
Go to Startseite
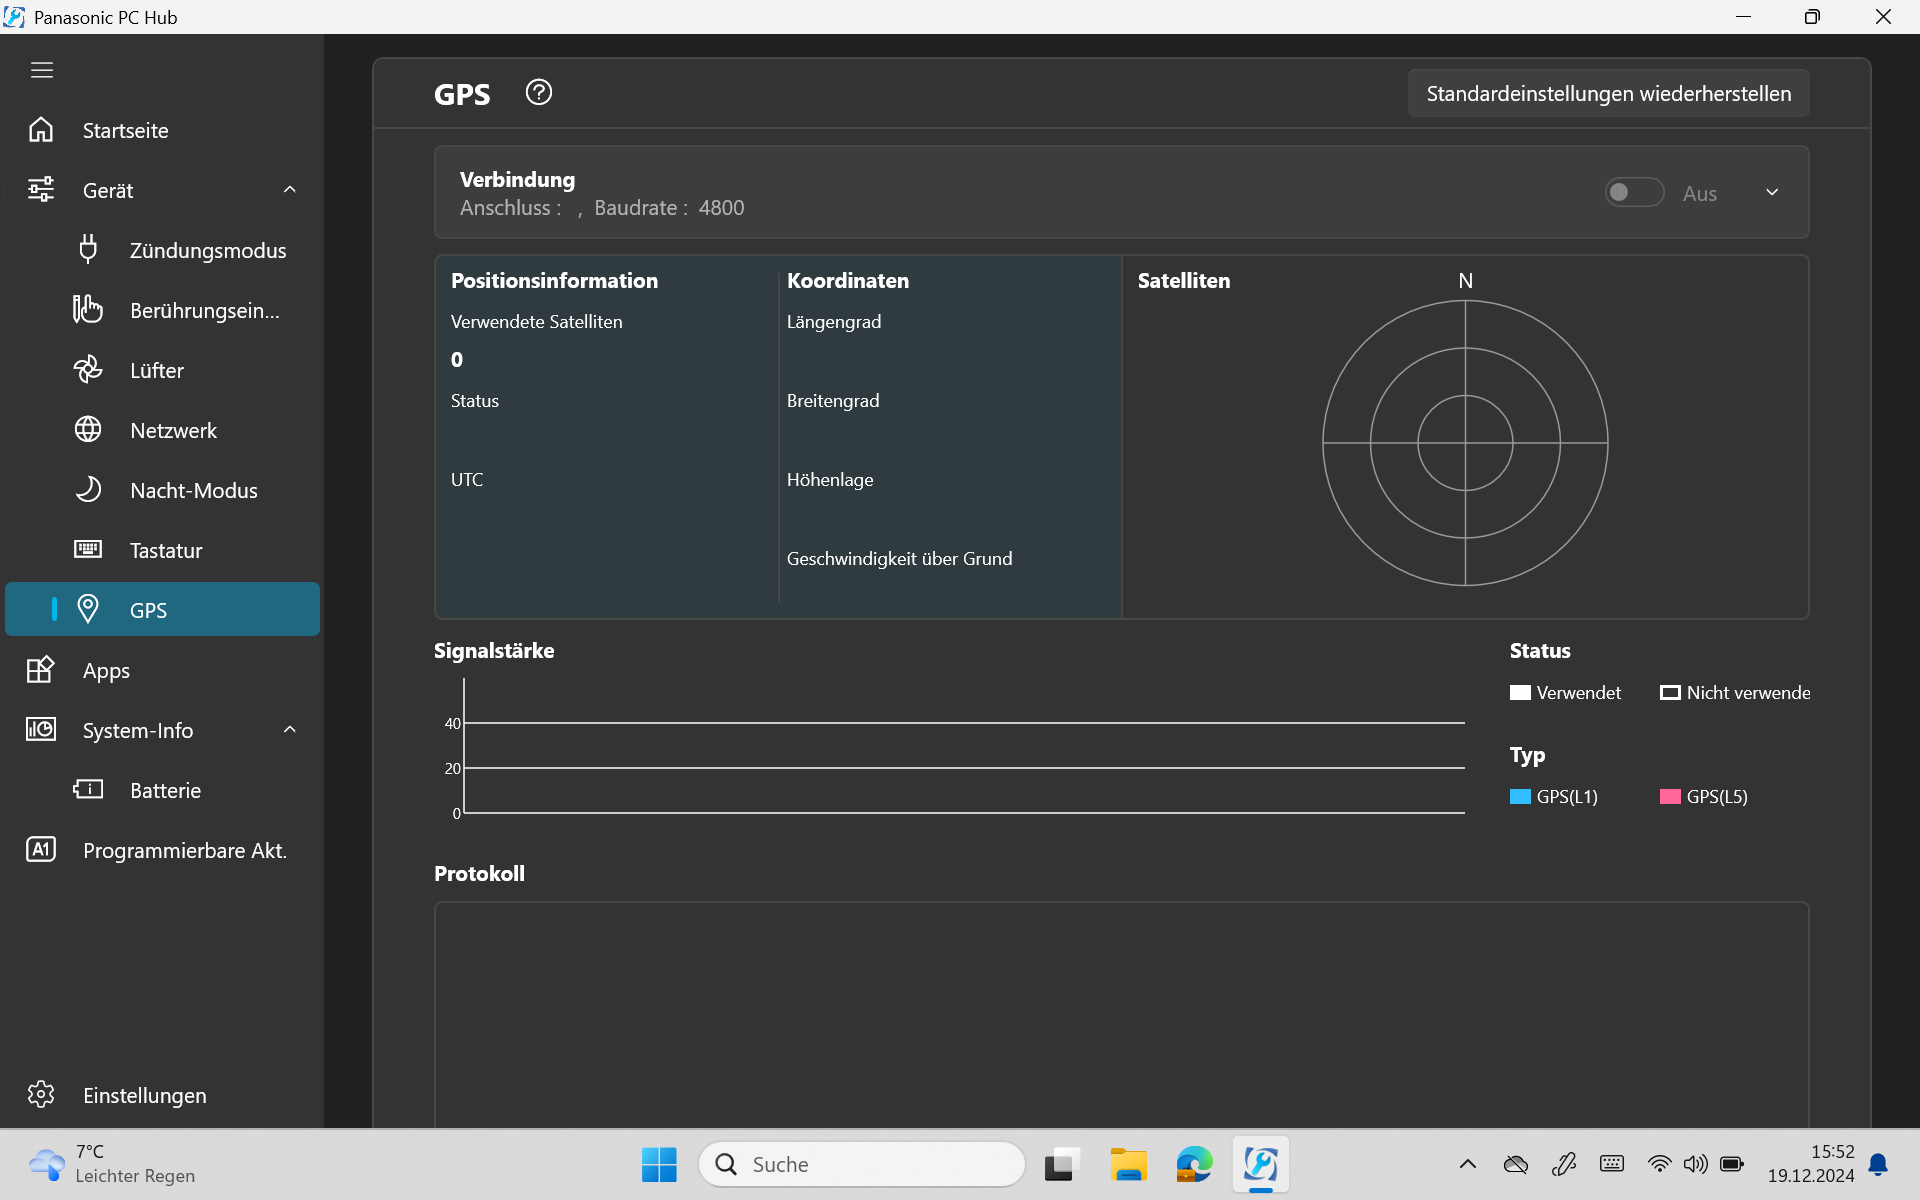(x=125, y=131)
